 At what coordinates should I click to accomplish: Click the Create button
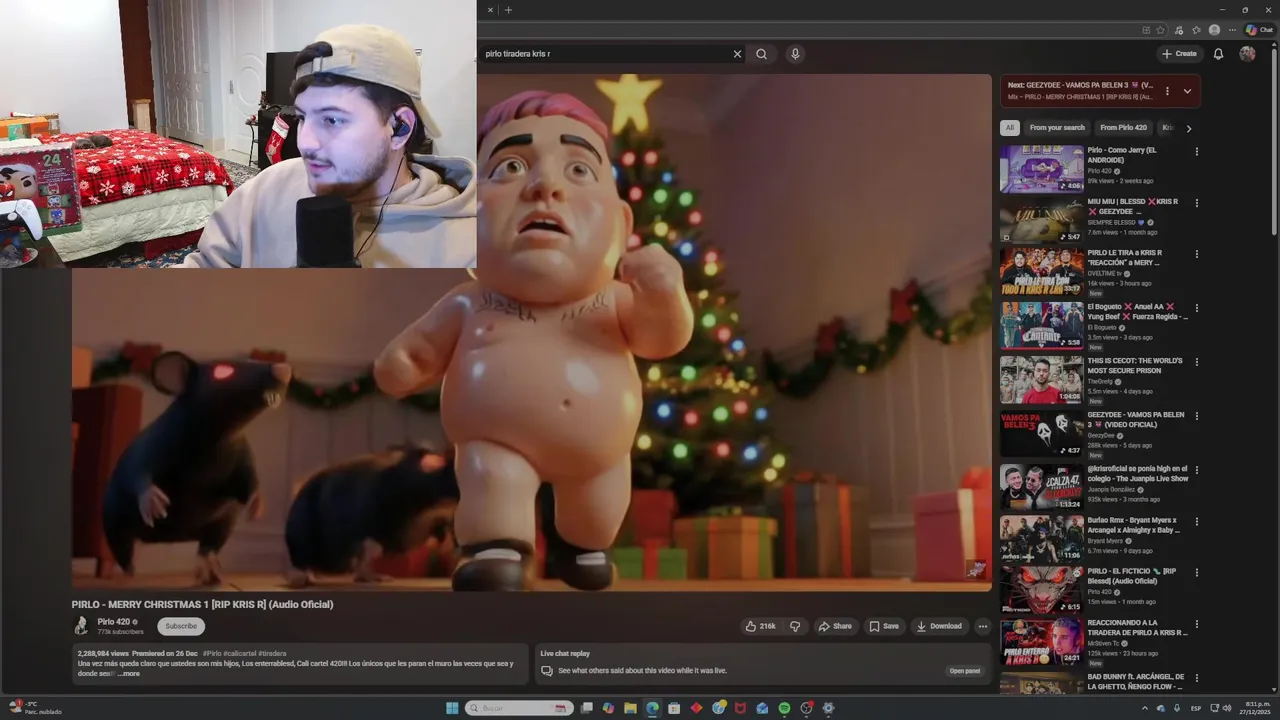[1179, 54]
